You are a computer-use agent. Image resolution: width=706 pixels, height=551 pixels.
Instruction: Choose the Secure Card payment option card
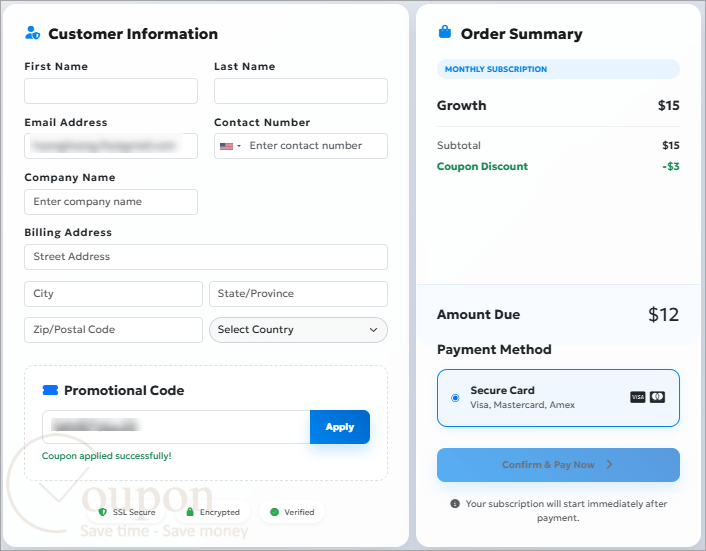coord(558,398)
